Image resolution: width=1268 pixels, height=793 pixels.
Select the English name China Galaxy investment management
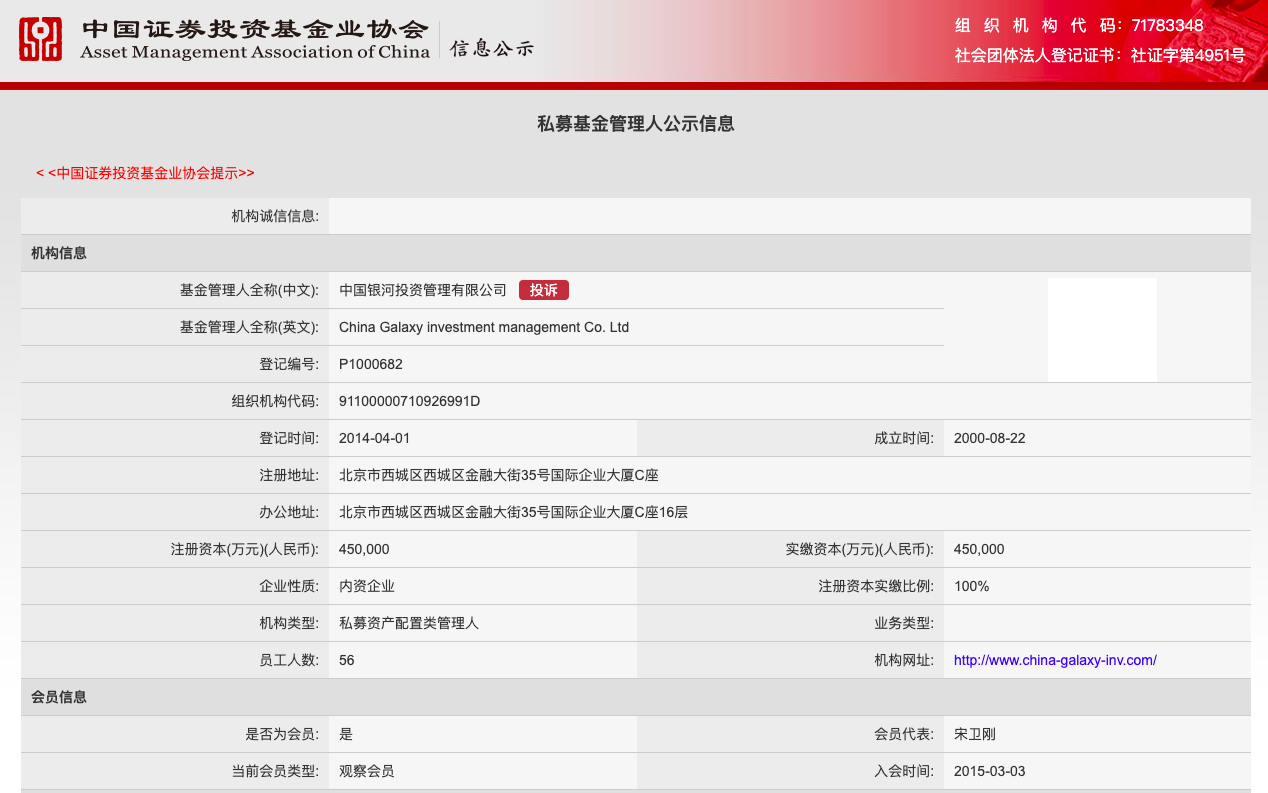click(484, 327)
